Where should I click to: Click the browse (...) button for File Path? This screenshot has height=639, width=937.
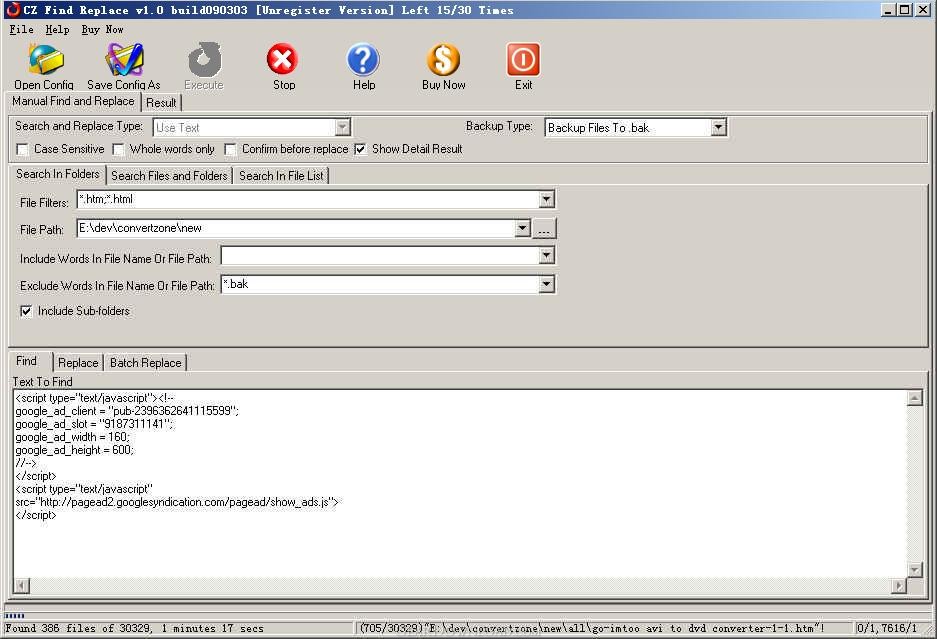(544, 229)
